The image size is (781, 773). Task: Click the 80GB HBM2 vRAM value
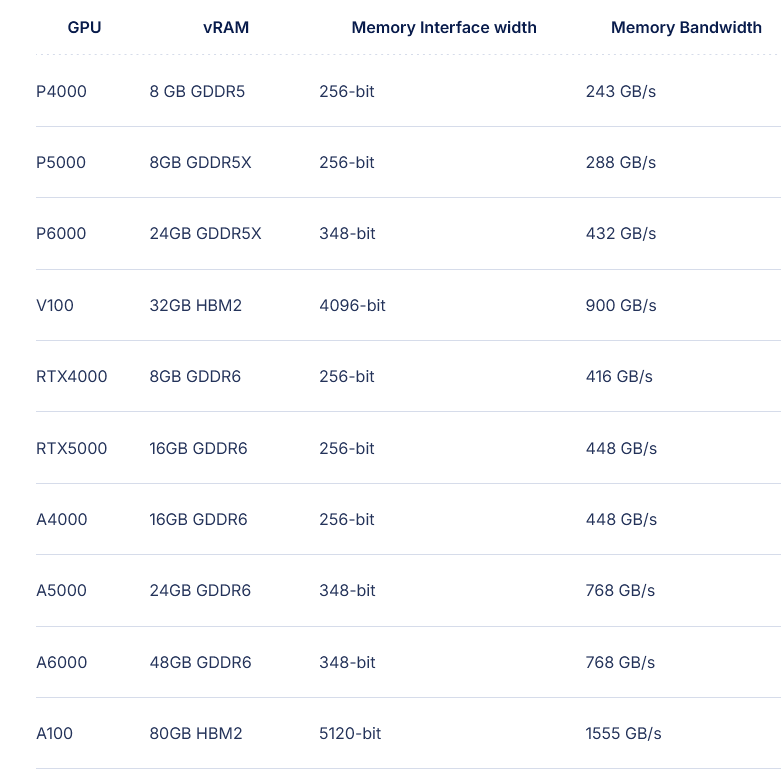(196, 734)
